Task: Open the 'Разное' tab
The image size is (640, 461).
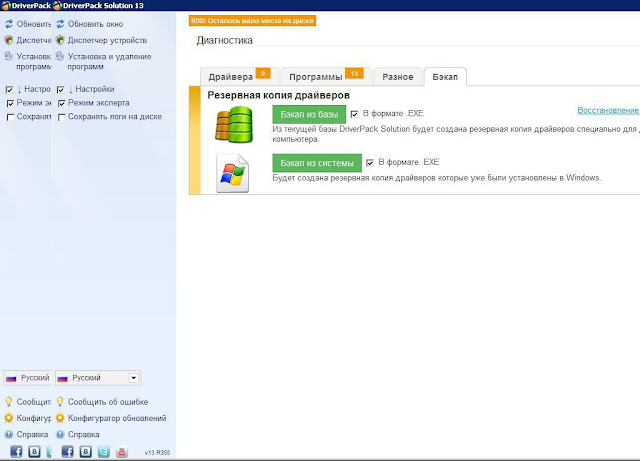Action: coord(398,77)
